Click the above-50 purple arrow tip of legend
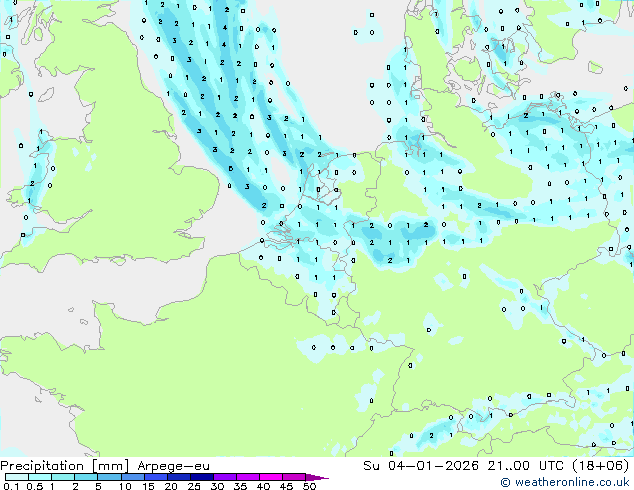634x490 pixels. [x=317, y=477]
